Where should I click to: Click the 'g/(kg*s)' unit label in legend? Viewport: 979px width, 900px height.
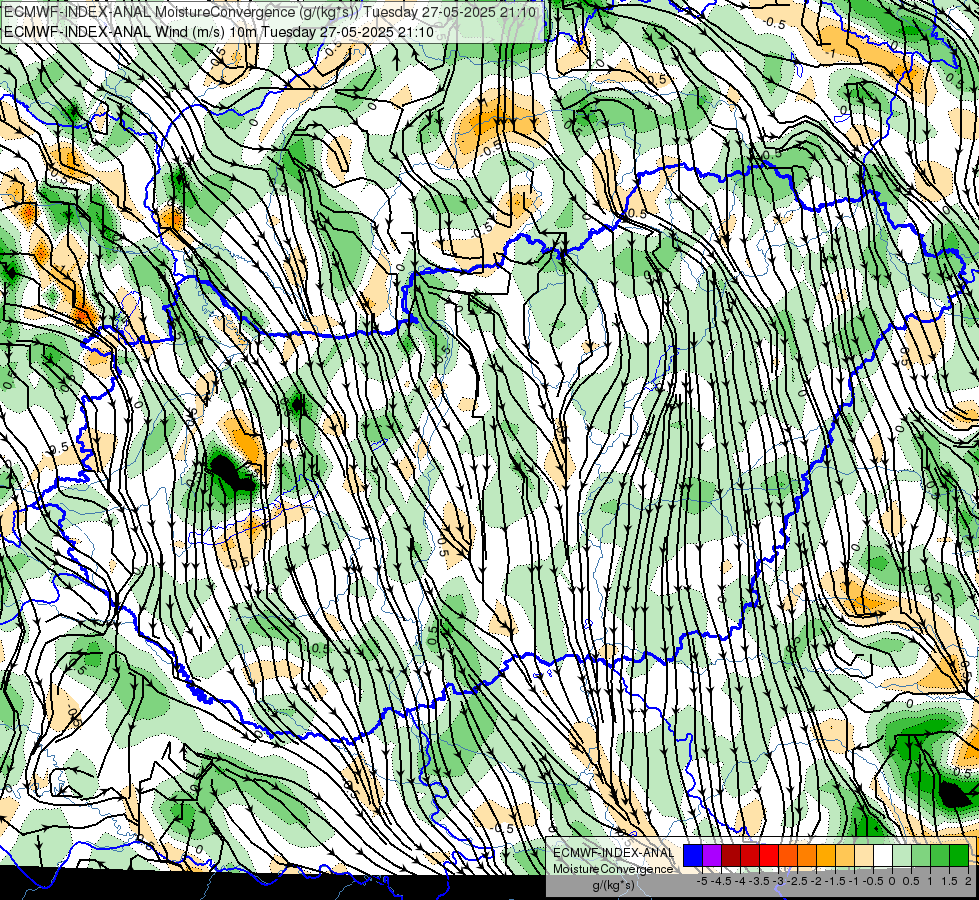pos(613,885)
